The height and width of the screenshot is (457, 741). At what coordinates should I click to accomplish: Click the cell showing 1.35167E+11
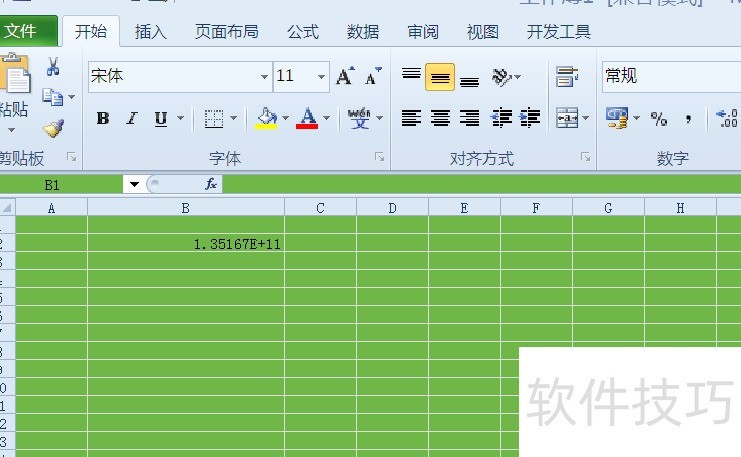pos(186,243)
